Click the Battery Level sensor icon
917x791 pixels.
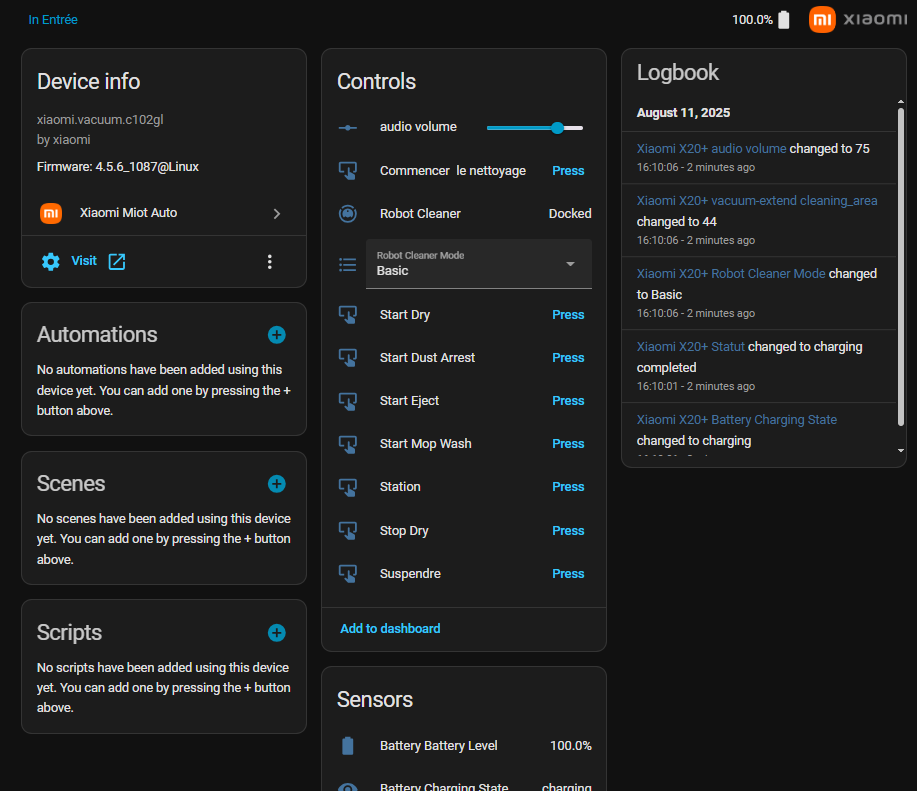(x=348, y=746)
